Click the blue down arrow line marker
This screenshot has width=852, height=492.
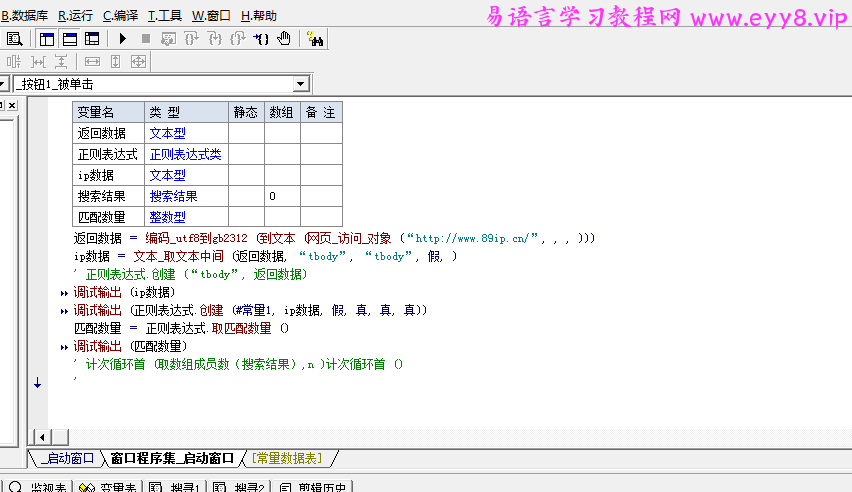point(37,383)
